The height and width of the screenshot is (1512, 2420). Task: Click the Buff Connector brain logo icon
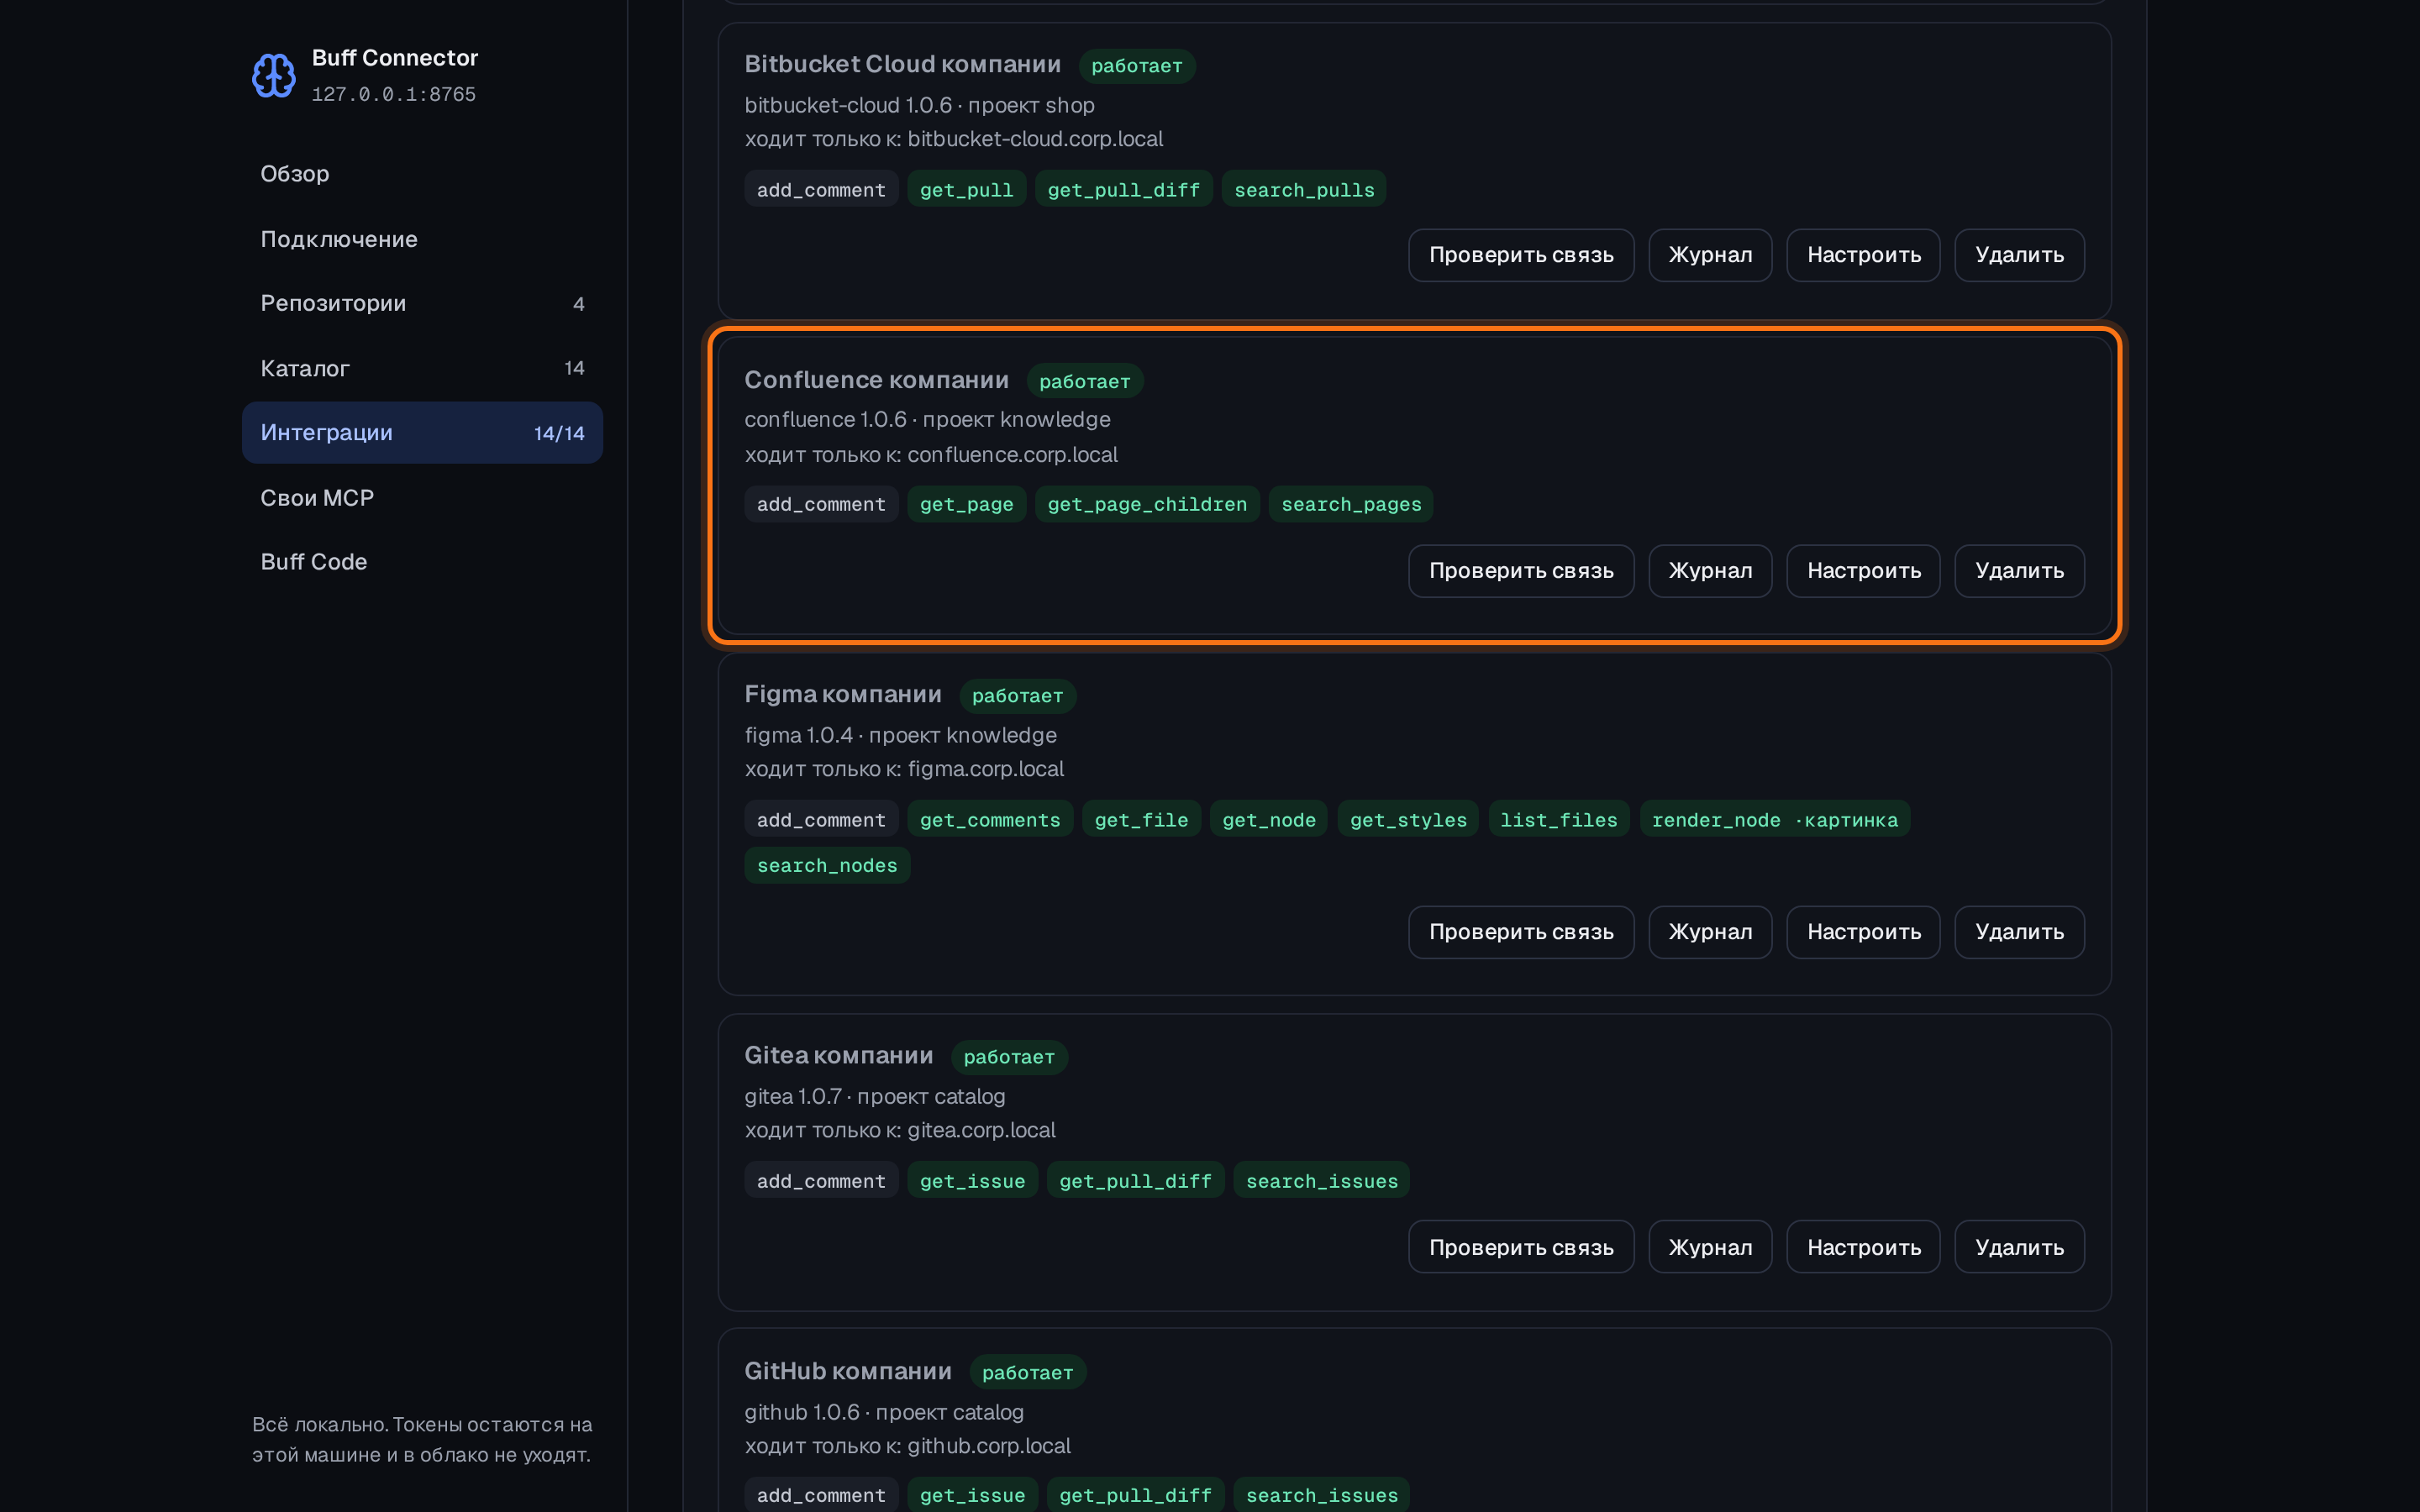coord(273,76)
